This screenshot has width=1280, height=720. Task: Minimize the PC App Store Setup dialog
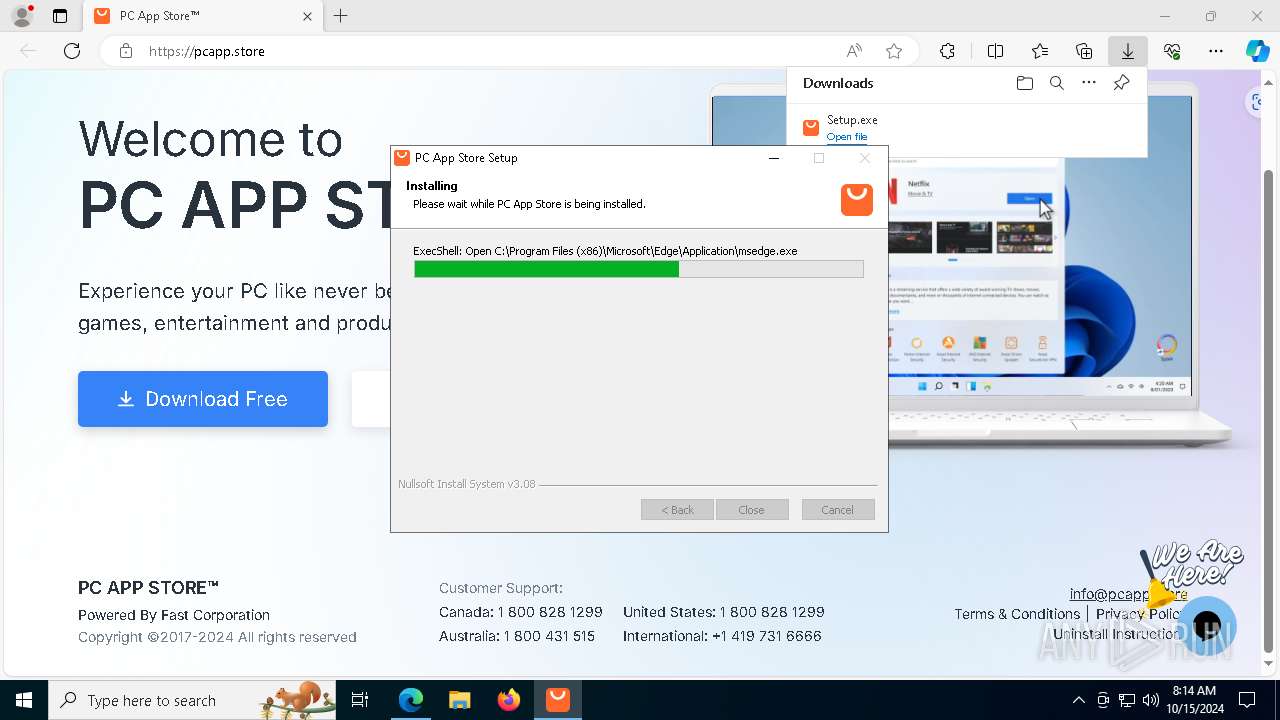pyautogui.click(x=774, y=158)
